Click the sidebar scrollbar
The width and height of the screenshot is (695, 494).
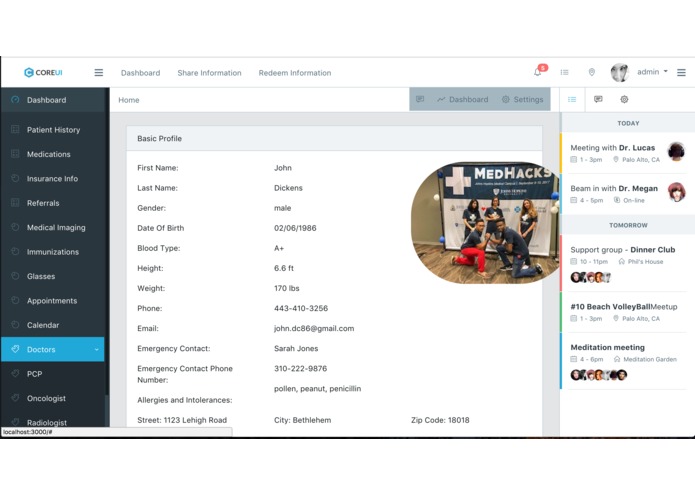(x=106, y=410)
